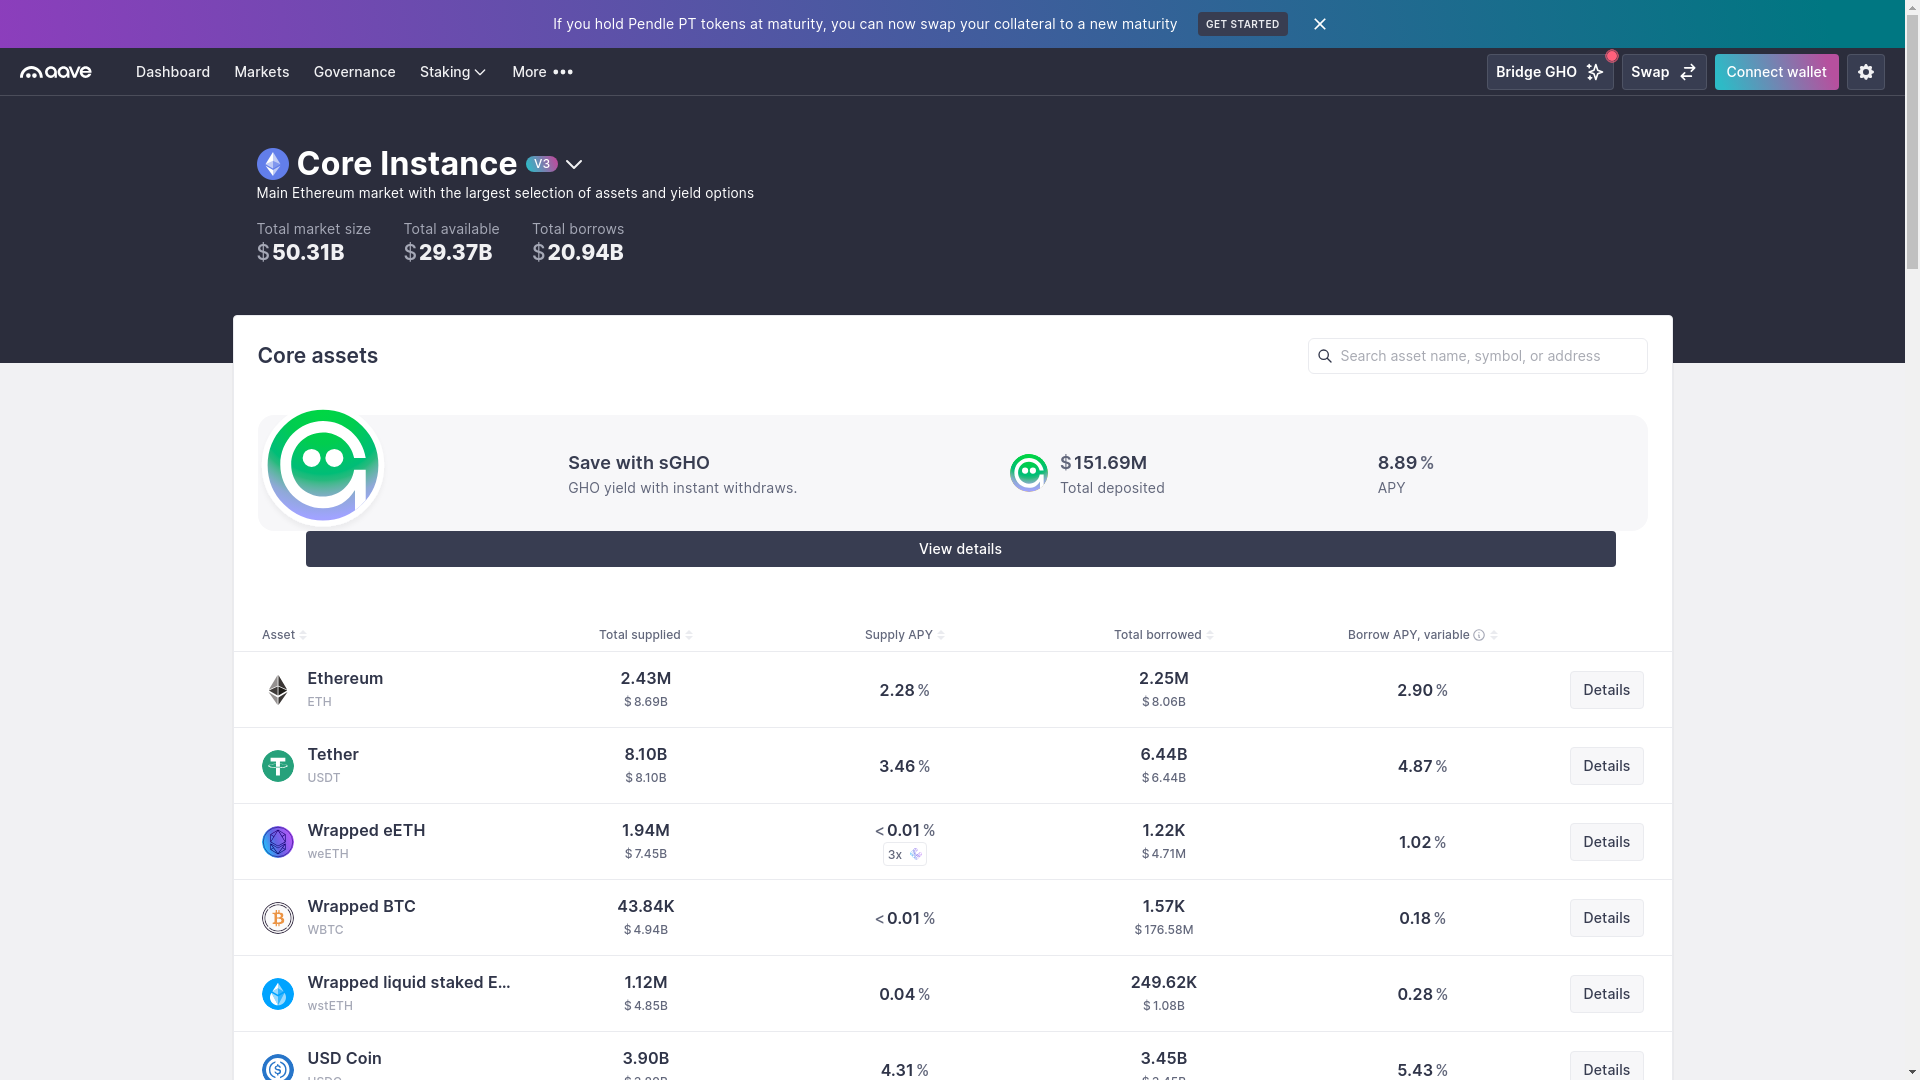Sort table by Asset column
The width and height of the screenshot is (1920, 1080).
[x=284, y=635]
